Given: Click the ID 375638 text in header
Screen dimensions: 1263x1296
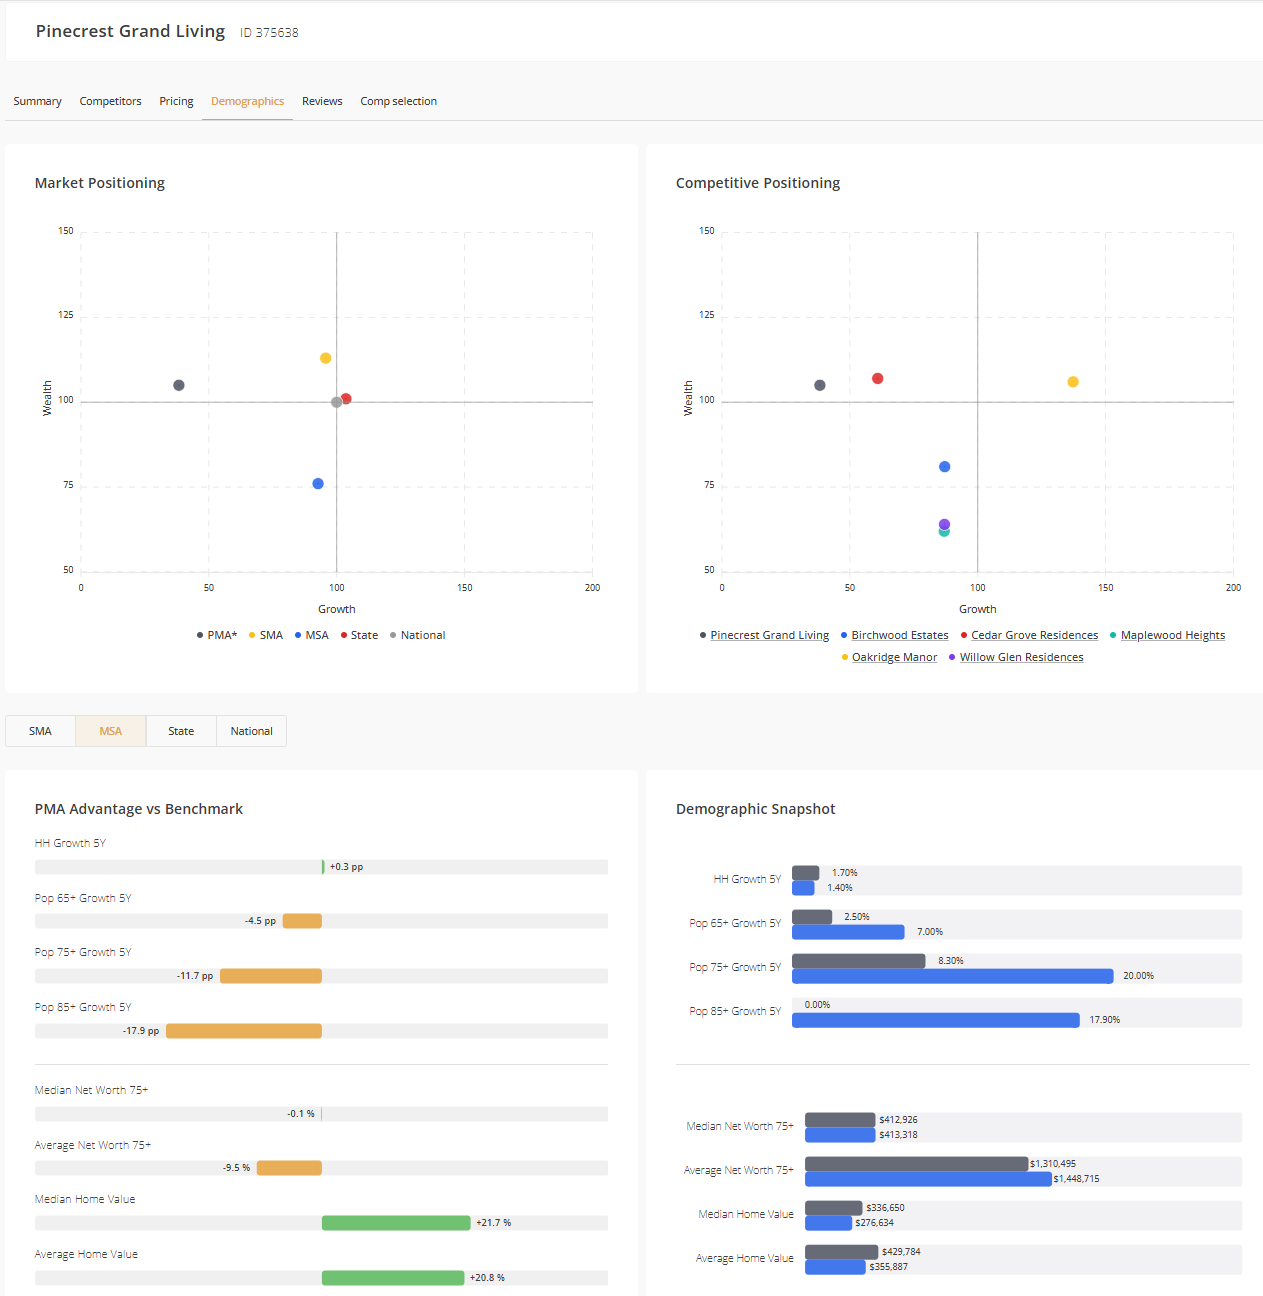Looking at the screenshot, I should [269, 33].
